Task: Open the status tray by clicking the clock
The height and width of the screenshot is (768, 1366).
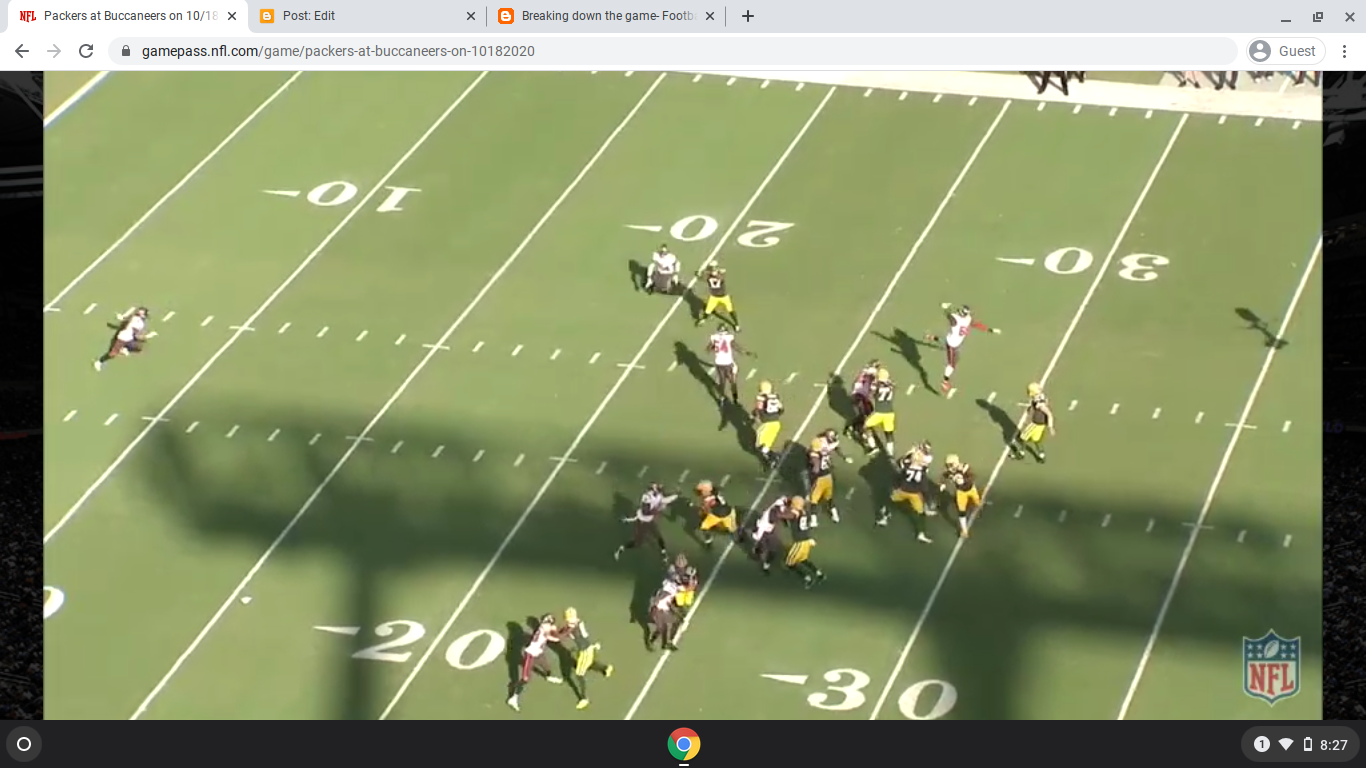Action: (x=1333, y=744)
